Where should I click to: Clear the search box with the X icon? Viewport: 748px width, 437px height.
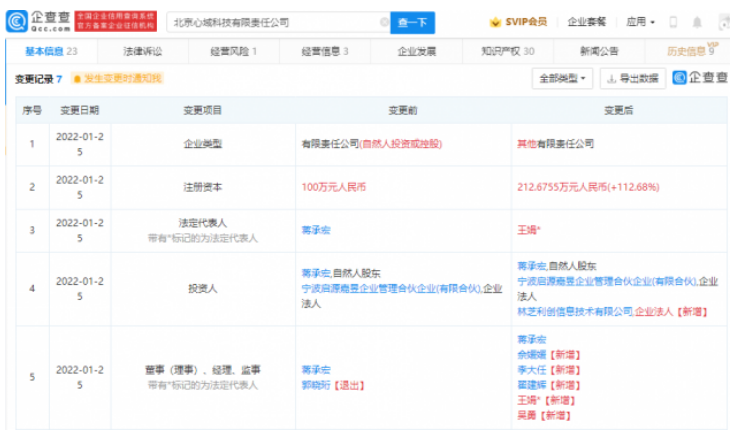tap(384, 22)
